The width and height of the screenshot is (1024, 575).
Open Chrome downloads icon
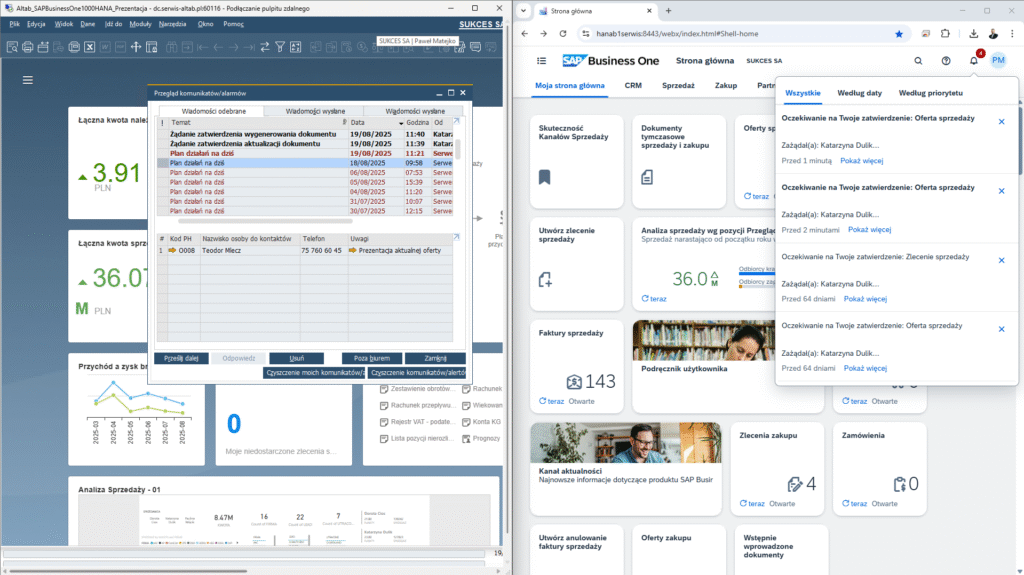coord(973,33)
